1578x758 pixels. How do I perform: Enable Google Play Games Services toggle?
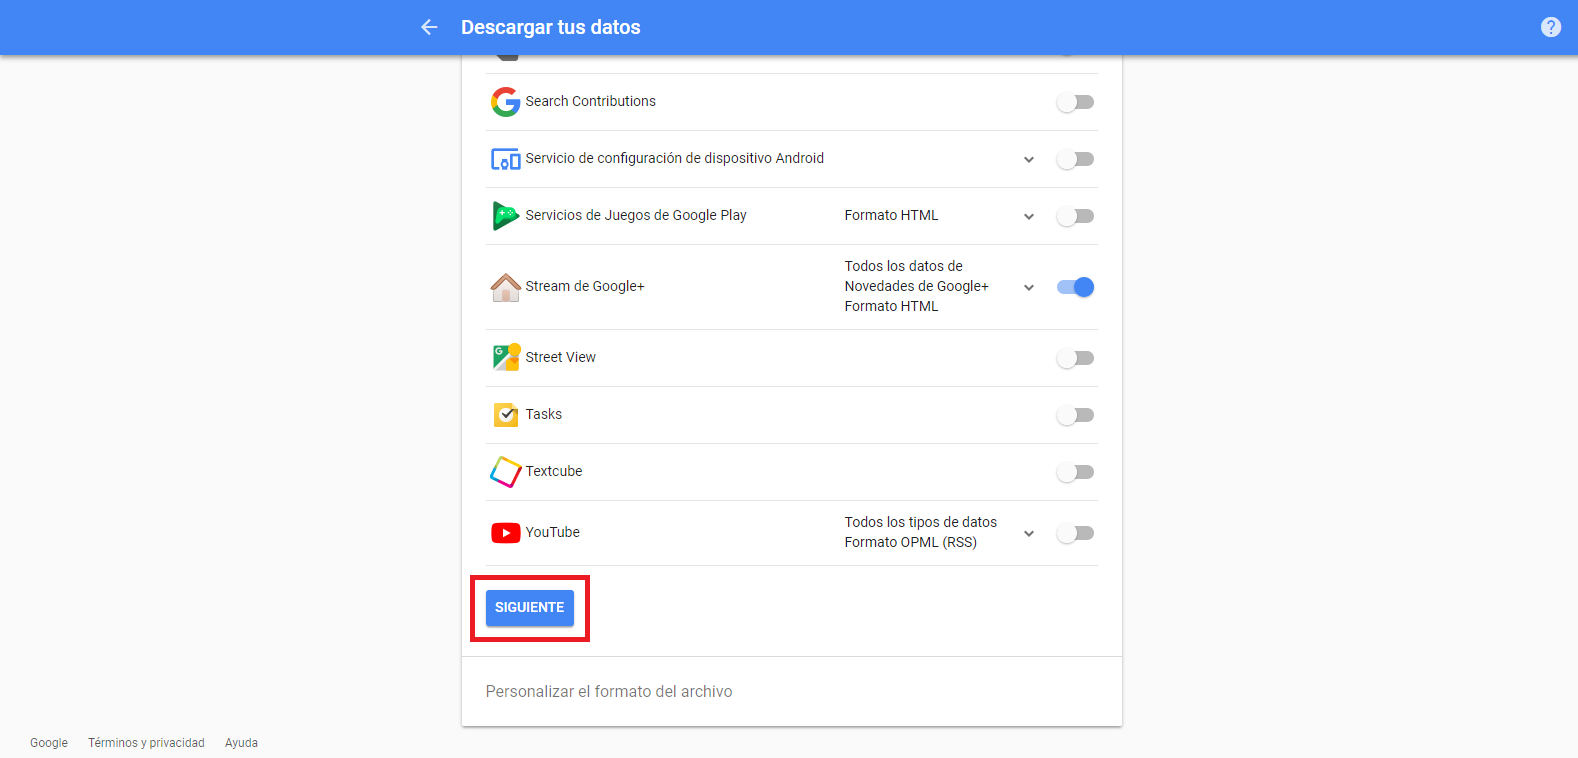point(1076,216)
